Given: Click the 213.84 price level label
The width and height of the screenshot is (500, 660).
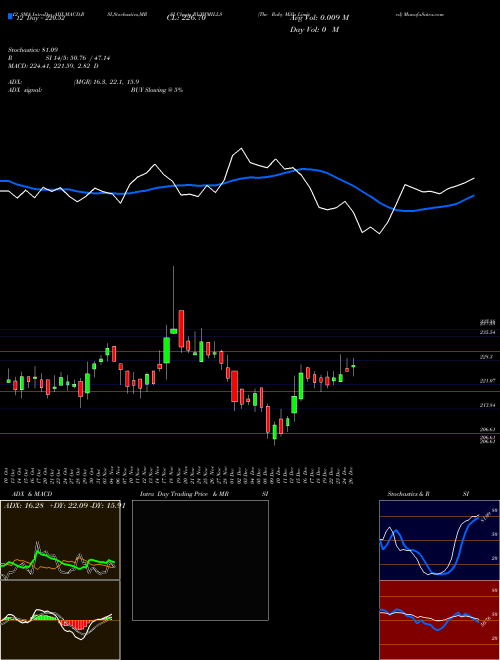Looking at the screenshot, I should tap(487, 405).
